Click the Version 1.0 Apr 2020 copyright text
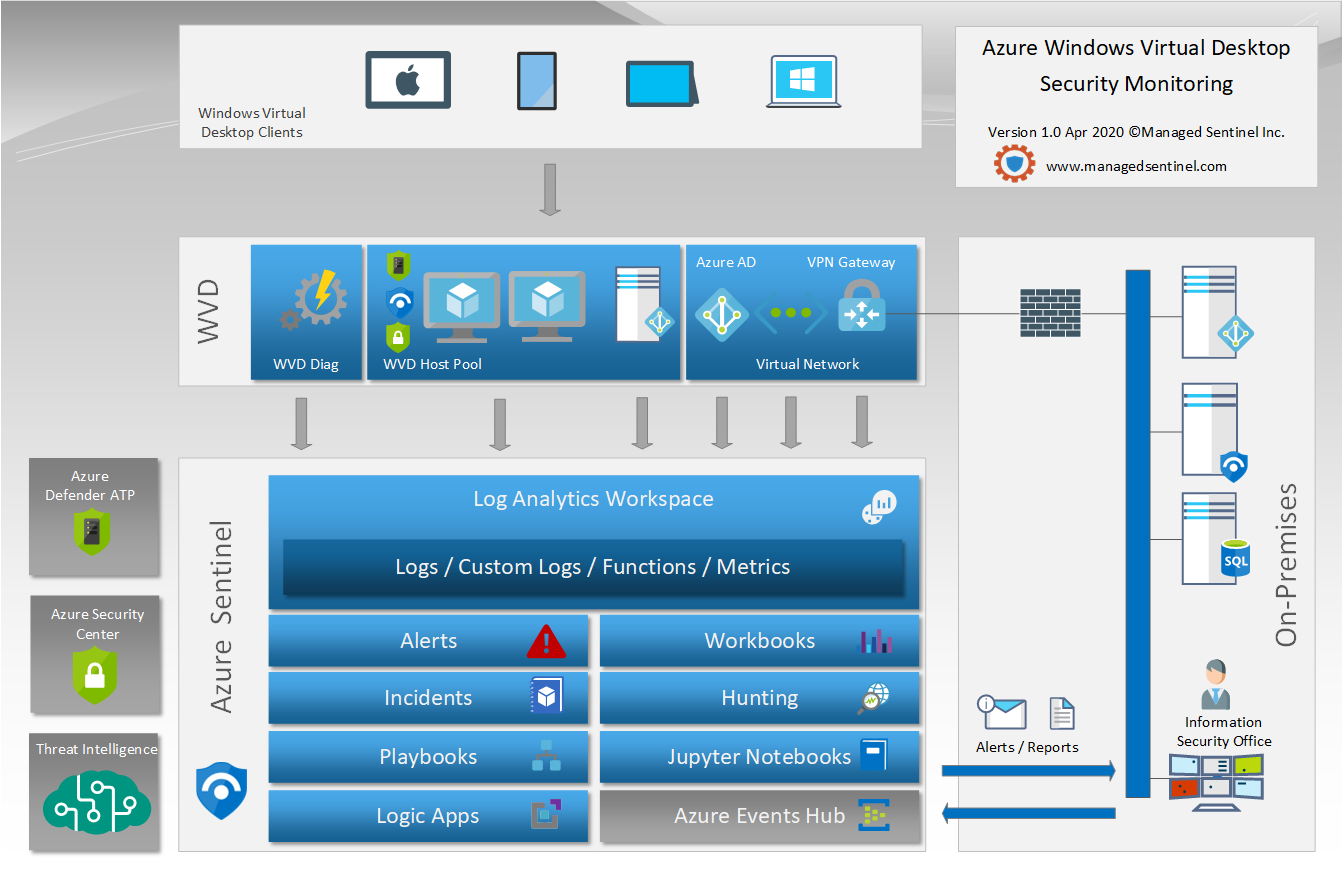 (x=1136, y=132)
